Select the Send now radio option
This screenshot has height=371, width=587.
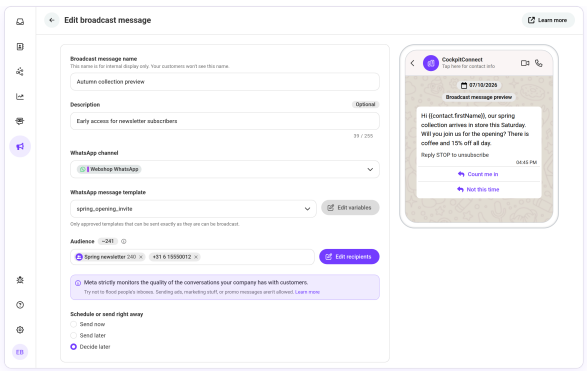pyautogui.click(x=74, y=324)
